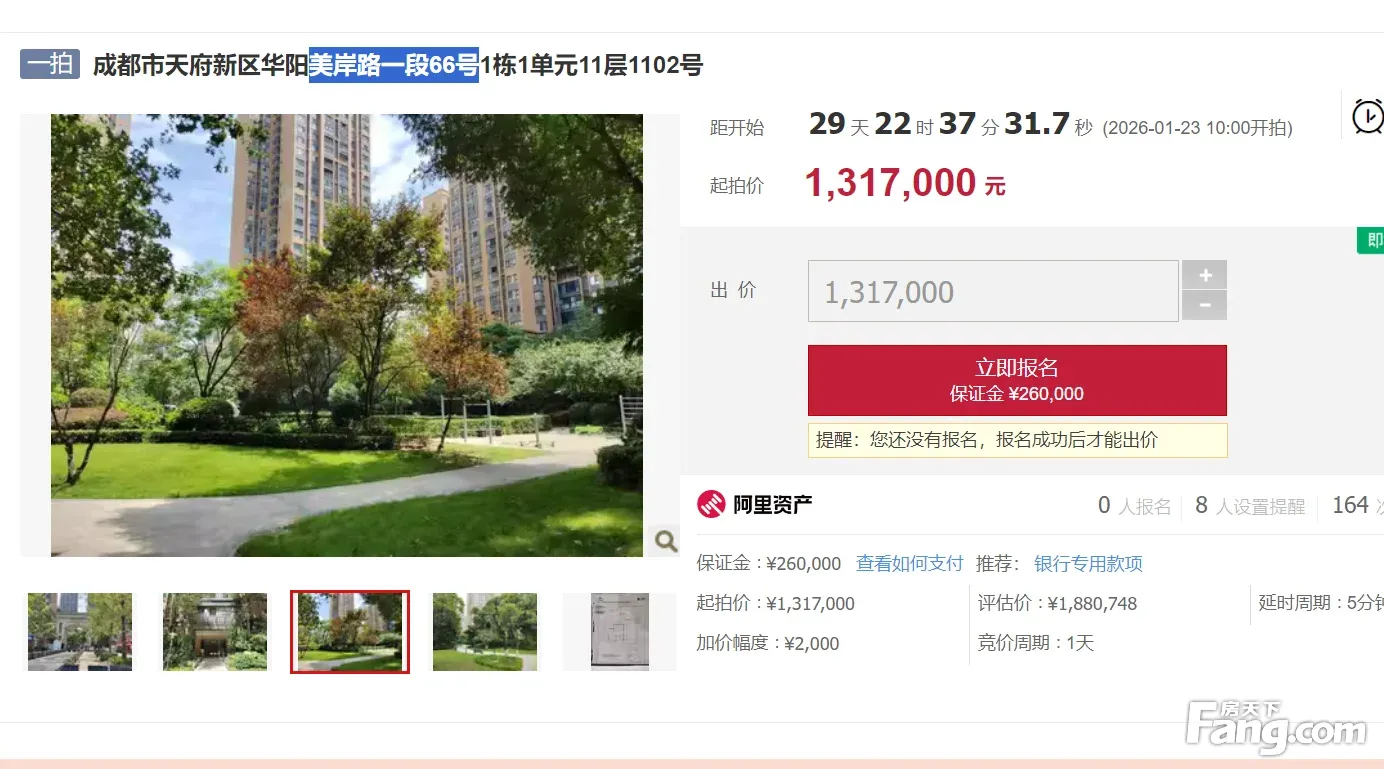Click the bid price input field
This screenshot has height=769, width=1384.
993,291
